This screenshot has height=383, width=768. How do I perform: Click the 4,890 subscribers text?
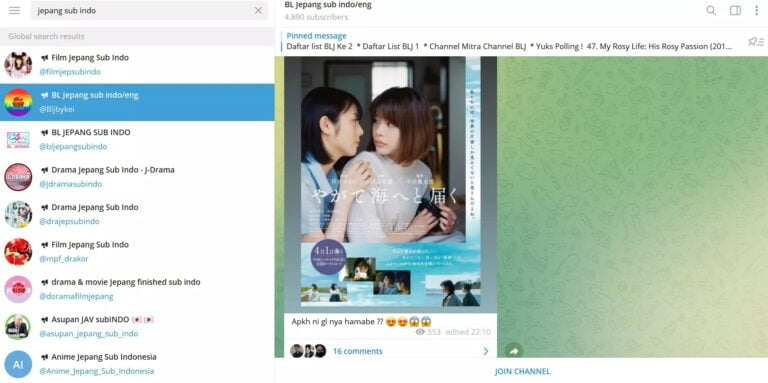pyautogui.click(x=316, y=17)
